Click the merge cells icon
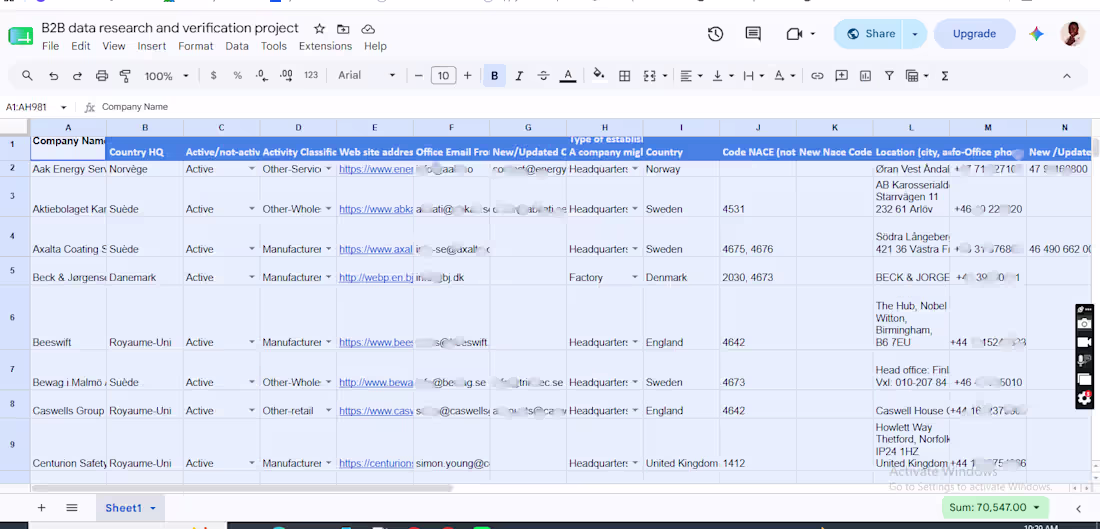 coord(650,76)
